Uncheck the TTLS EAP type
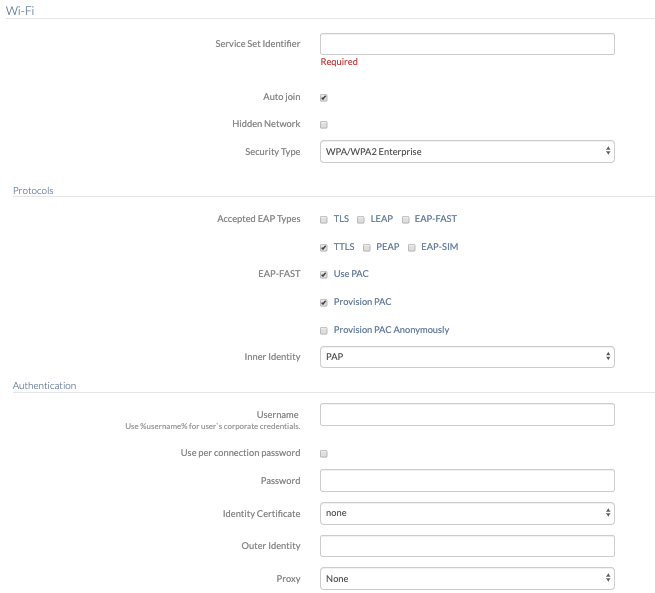 tap(324, 248)
